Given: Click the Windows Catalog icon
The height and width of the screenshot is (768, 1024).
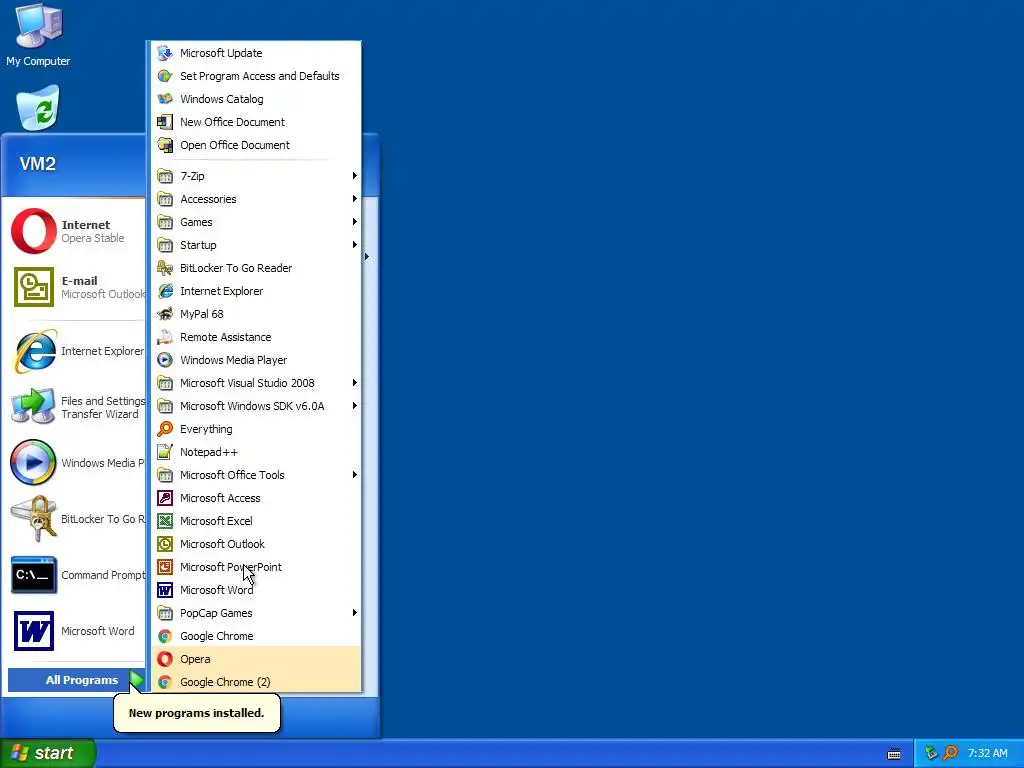Looking at the screenshot, I should [x=165, y=99].
